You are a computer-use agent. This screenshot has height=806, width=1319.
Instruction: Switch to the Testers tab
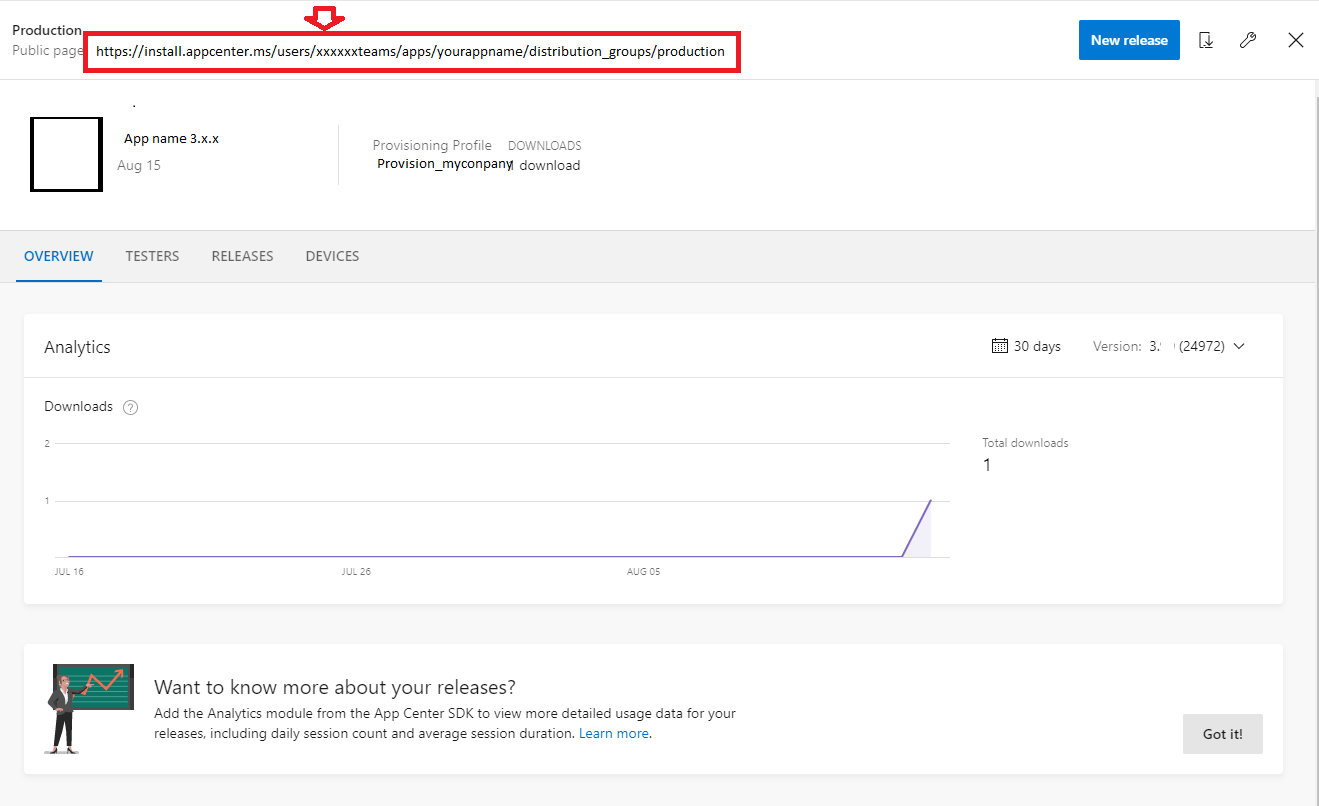152,256
